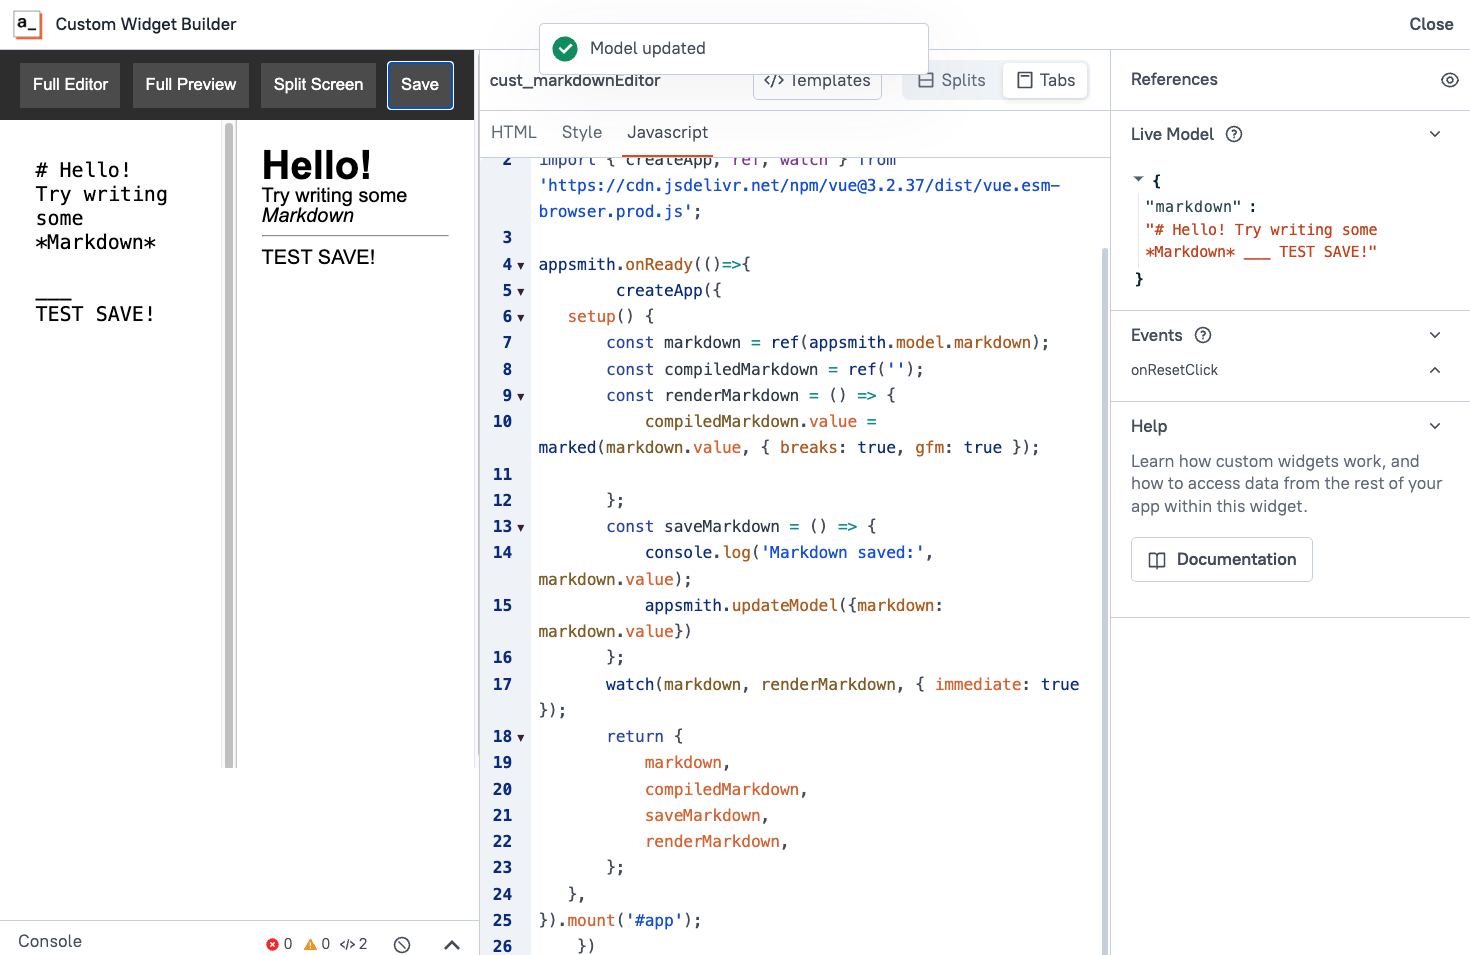
Task: Click line number 17 in gutter
Action: click(502, 684)
